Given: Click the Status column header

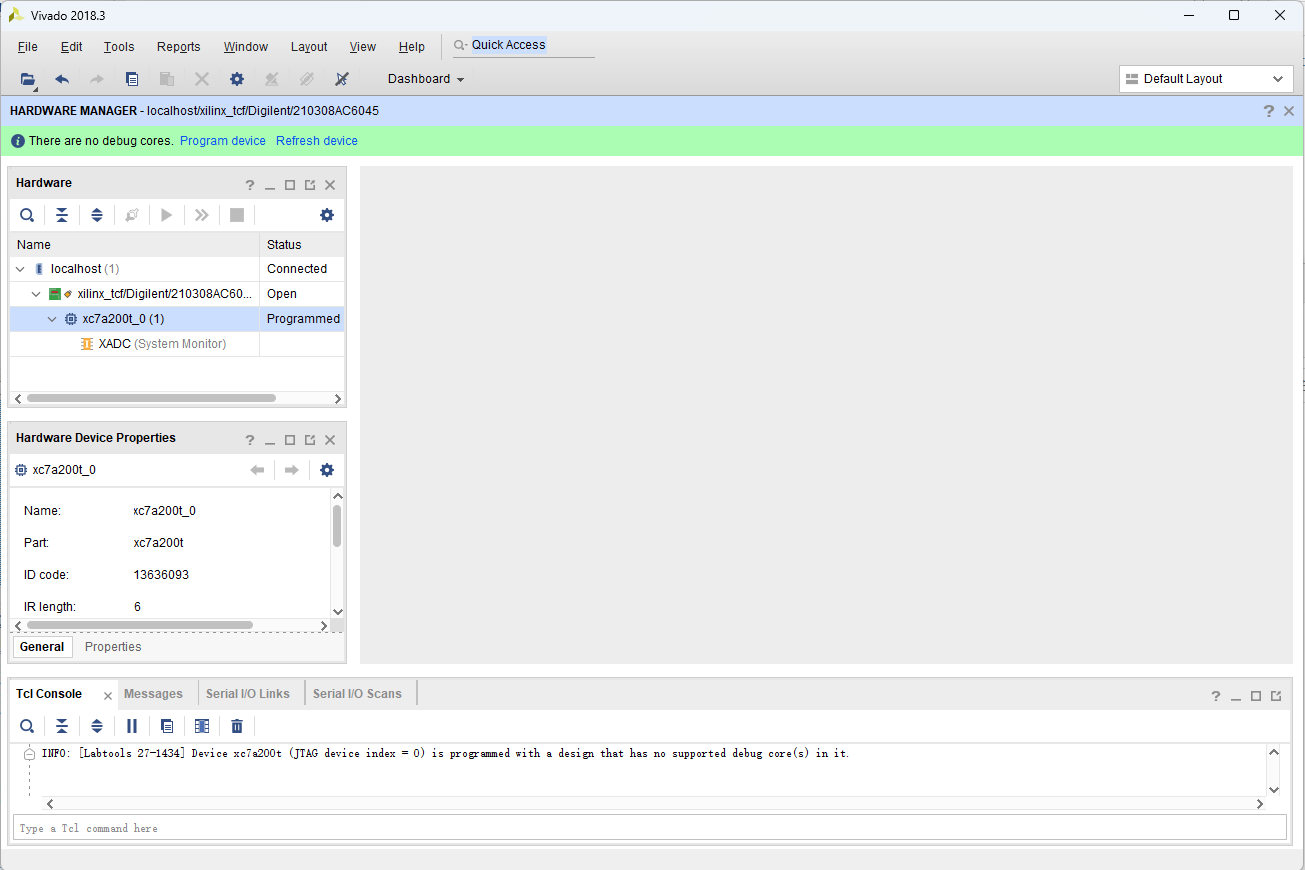Looking at the screenshot, I should coord(302,245).
